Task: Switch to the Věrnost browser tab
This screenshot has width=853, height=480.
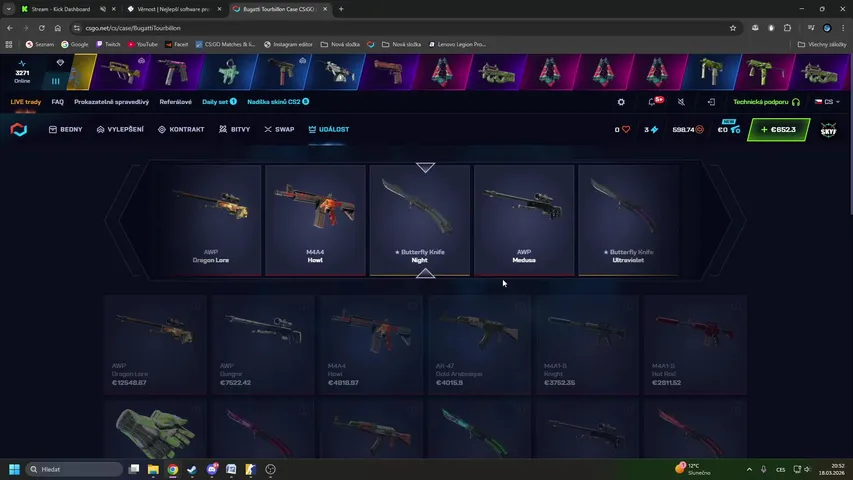Action: click(x=173, y=9)
